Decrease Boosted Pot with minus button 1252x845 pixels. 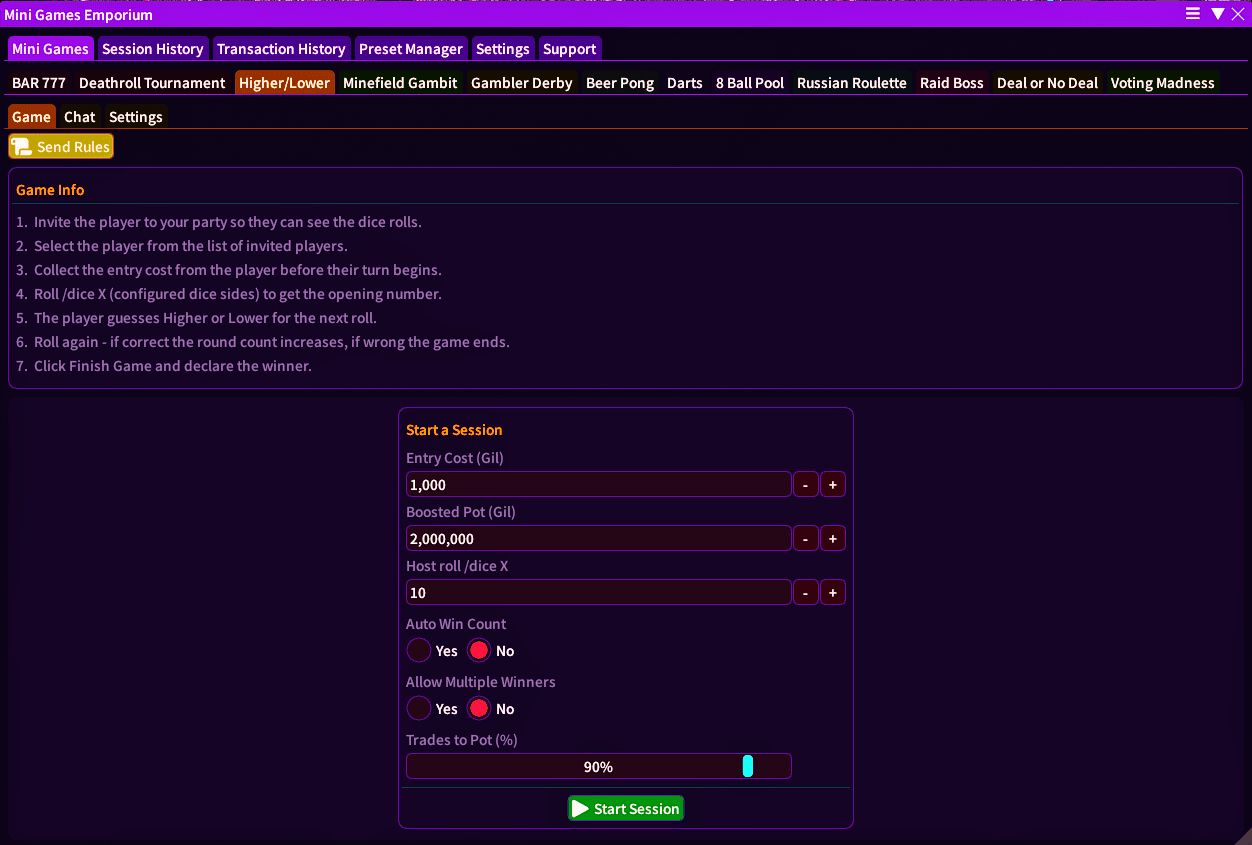click(x=806, y=539)
